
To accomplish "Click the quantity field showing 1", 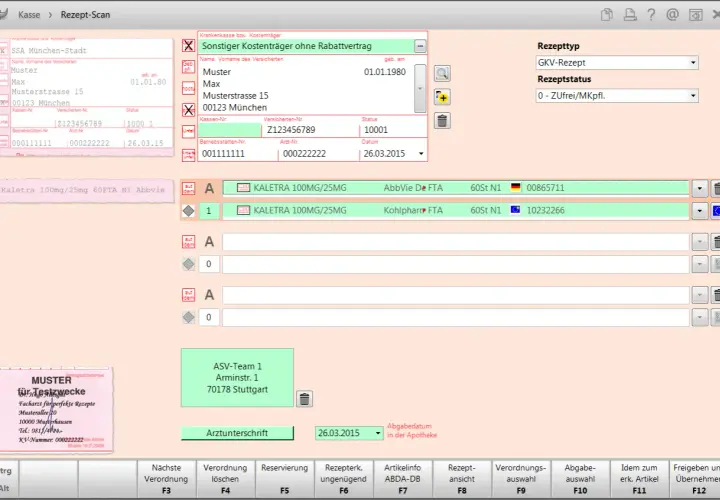I will (x=208, y=211).
